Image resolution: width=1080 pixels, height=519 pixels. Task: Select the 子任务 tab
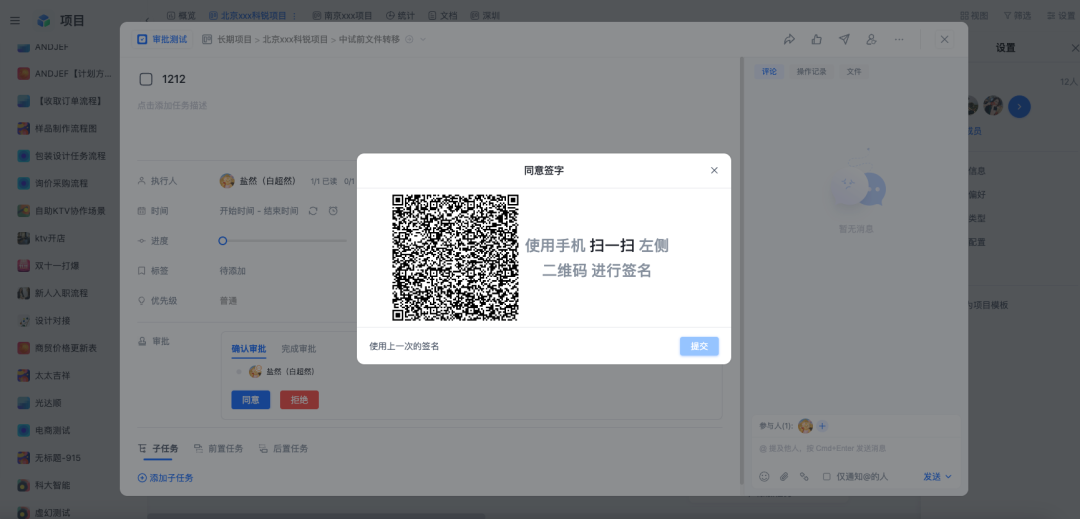(x=158, y=448)
